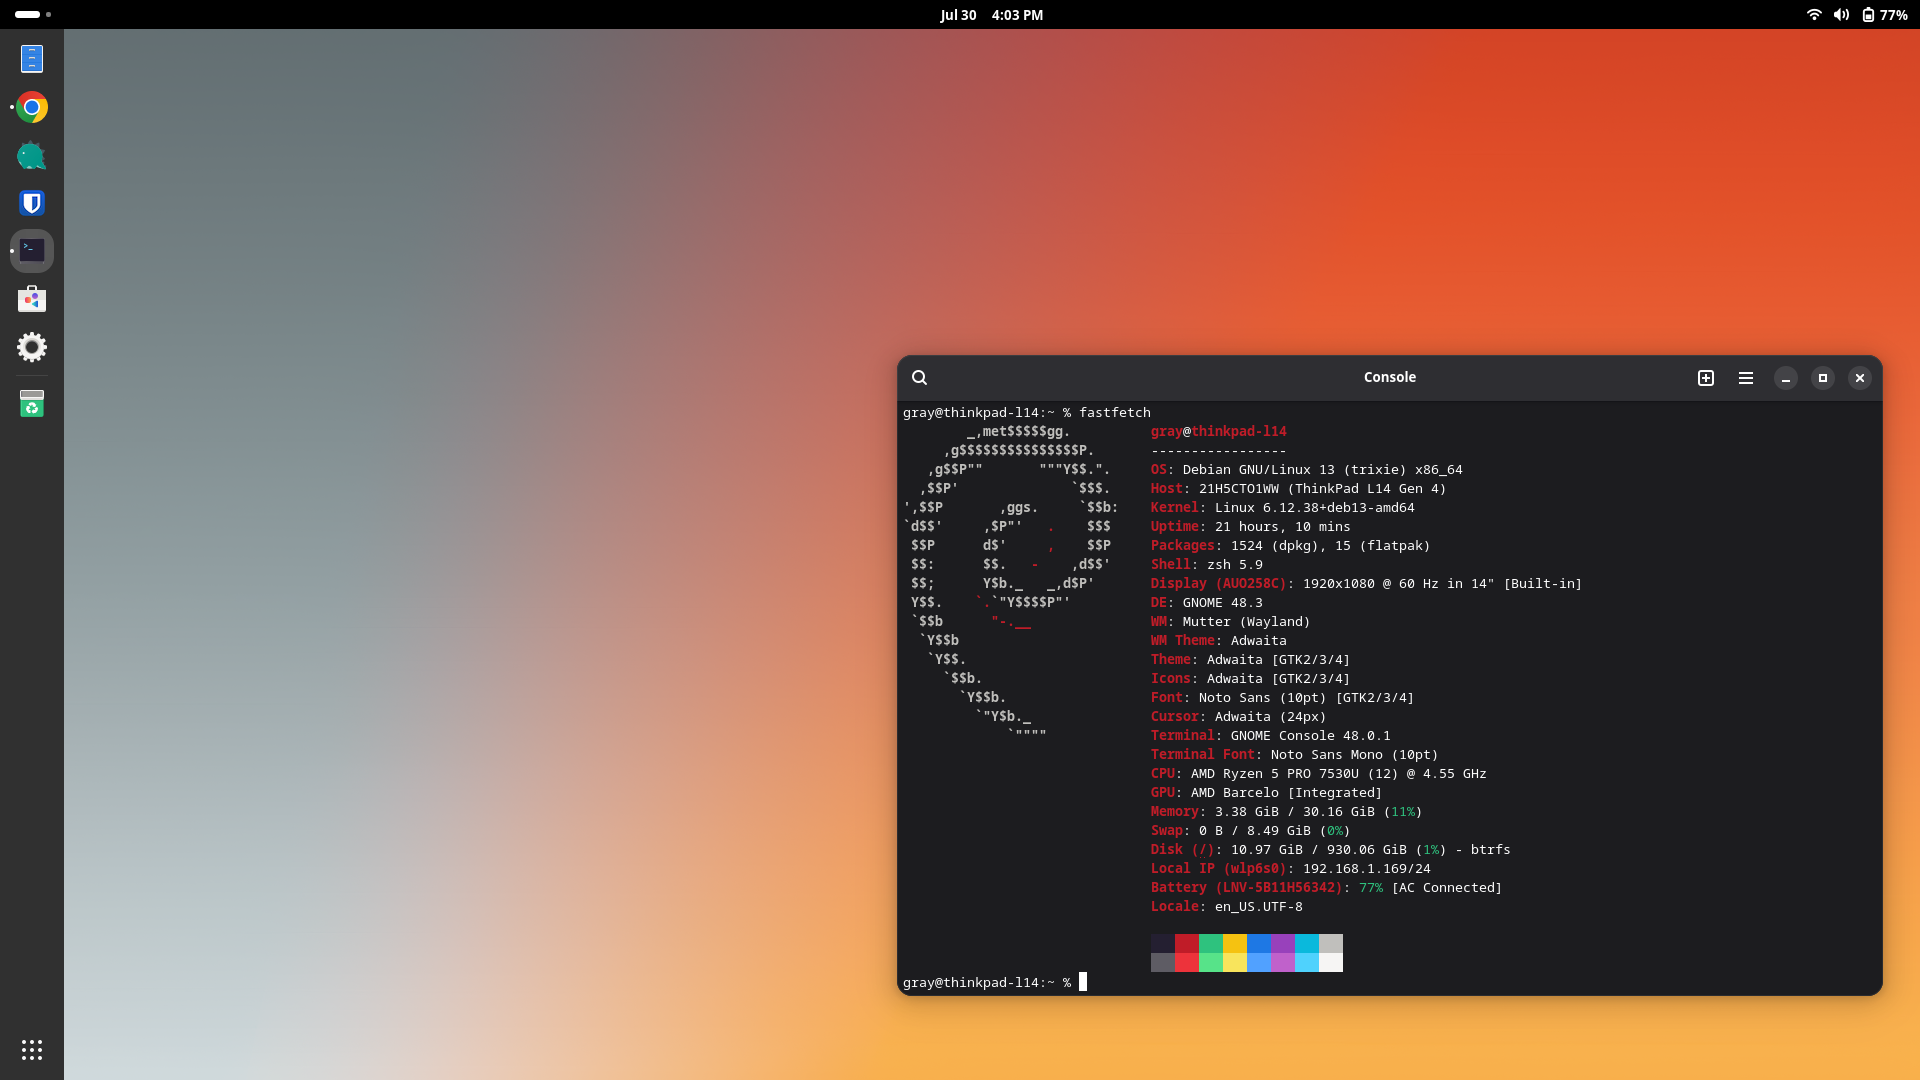The height and width of the screenshot is (1080, 1920).
Task: Open the Software store icon in the dock
Action: point(32,299)
